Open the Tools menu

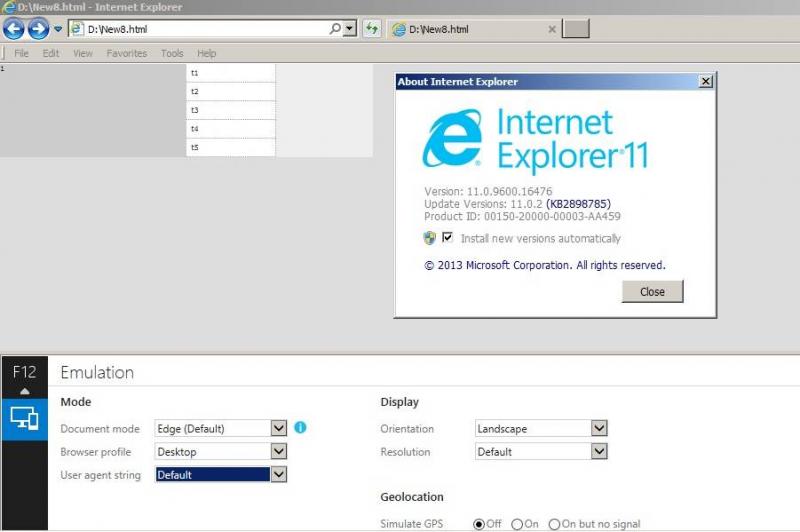coord(172,53)
